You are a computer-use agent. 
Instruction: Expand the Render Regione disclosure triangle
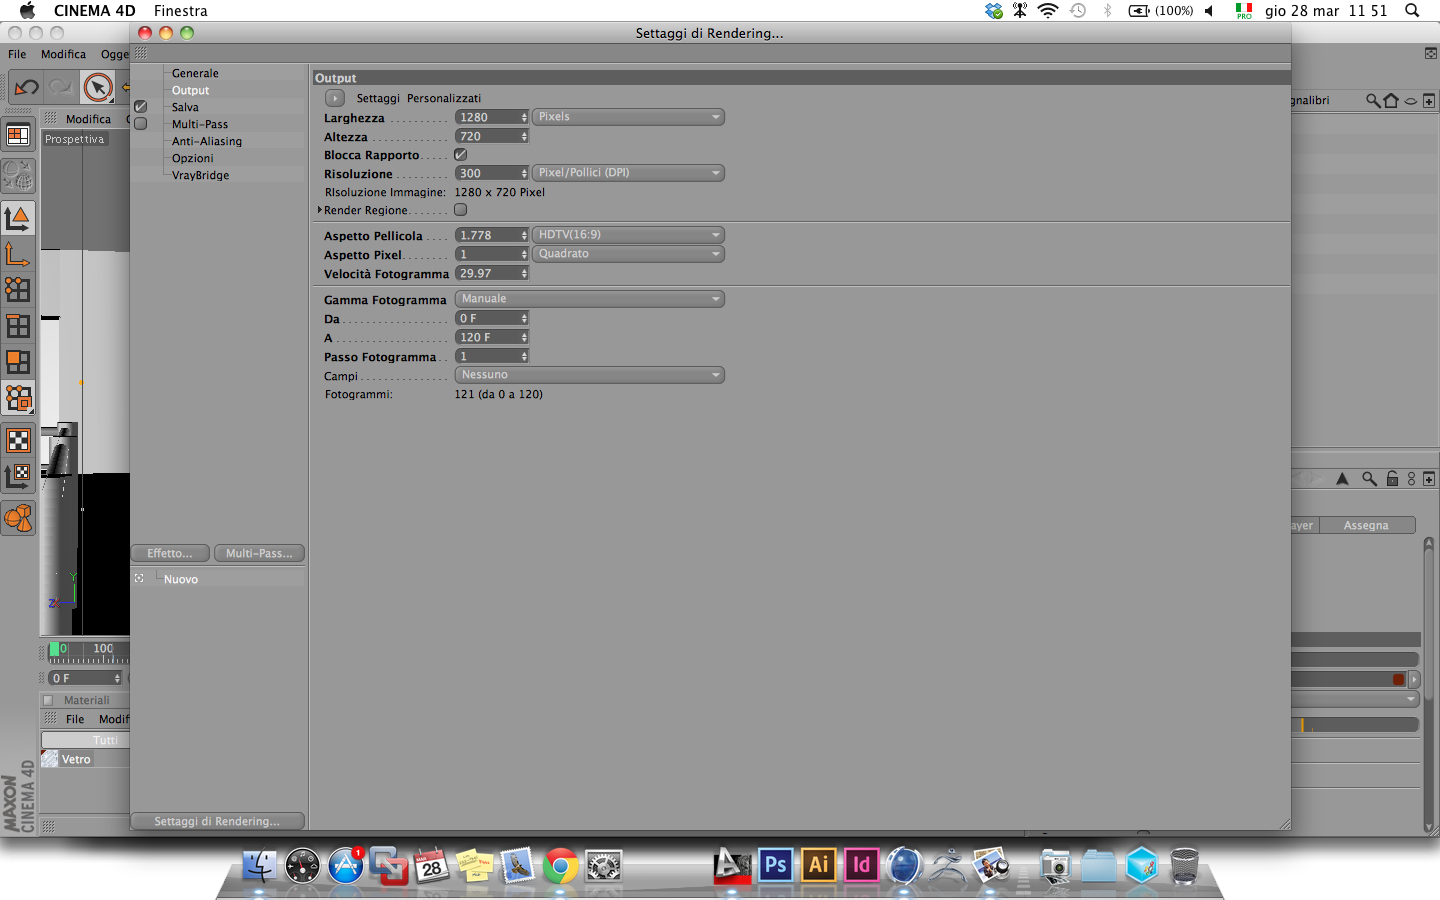tap(319, 210)
